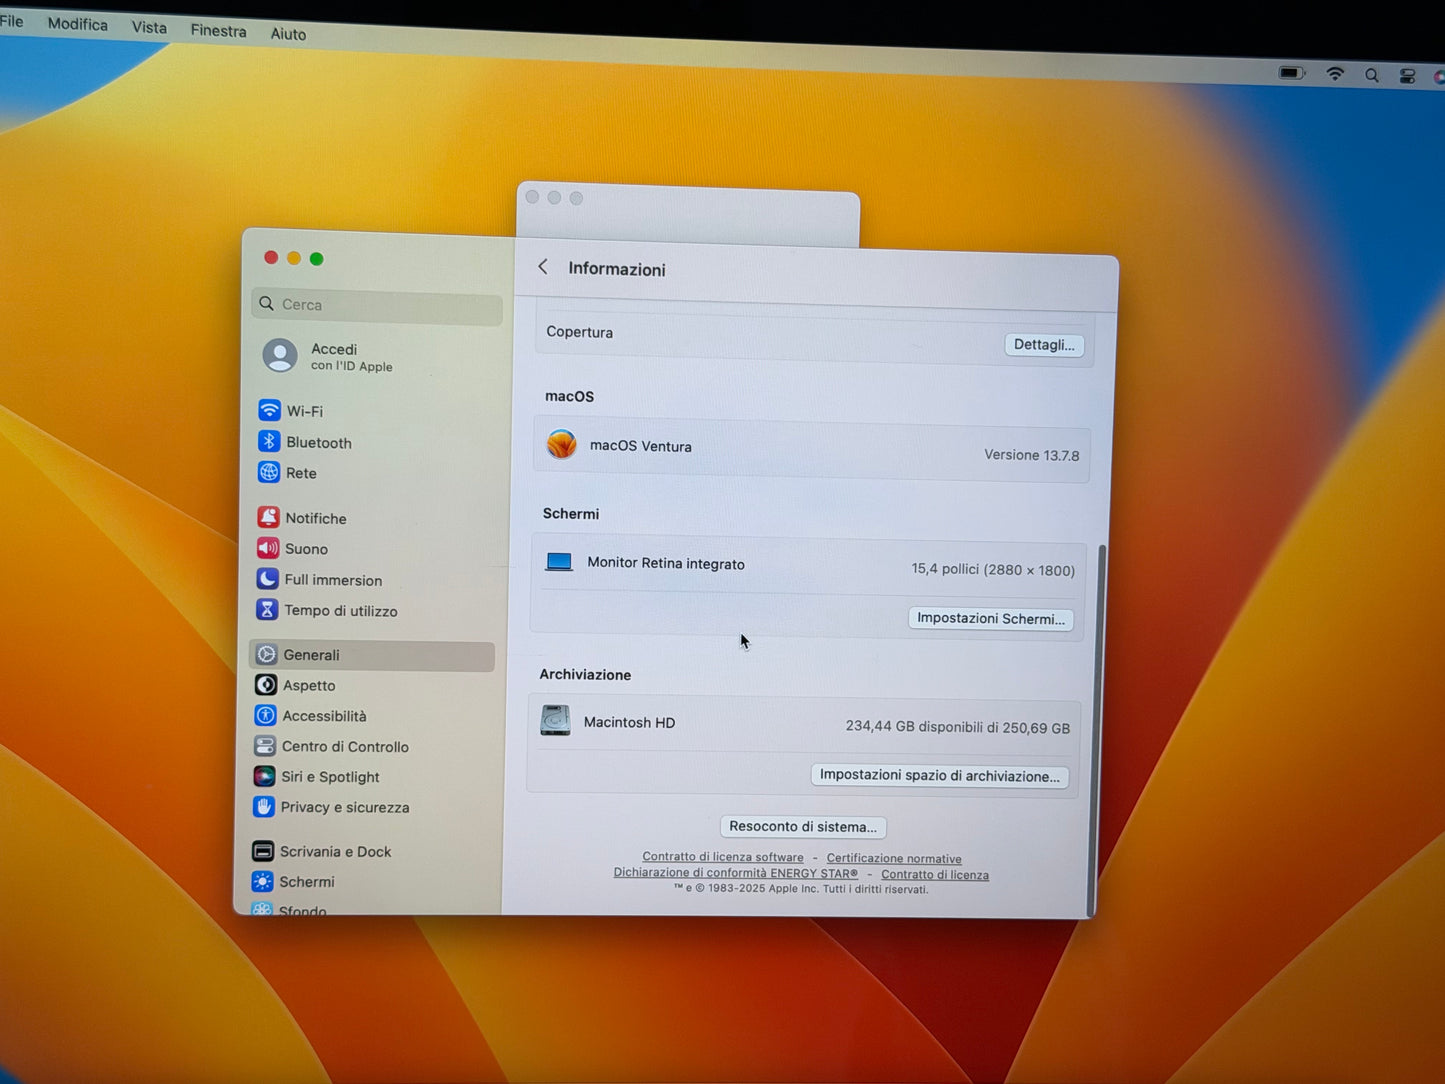Click the Macintosh HD drive icon
The width and height of the screenshot is (1445, 1084).
coord(555,720)
